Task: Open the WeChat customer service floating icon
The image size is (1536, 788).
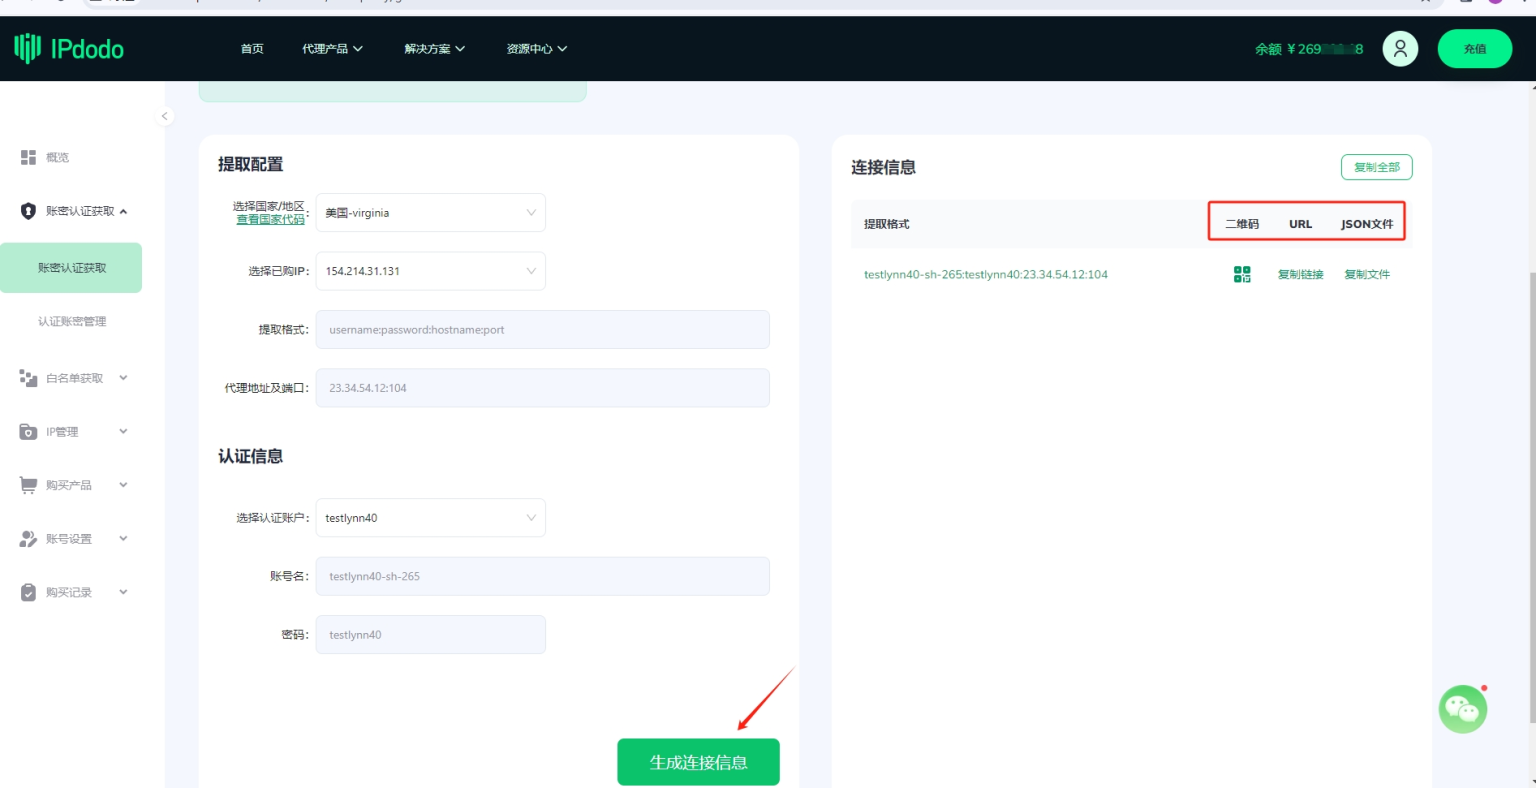Action: click(x=1462, y=709)
